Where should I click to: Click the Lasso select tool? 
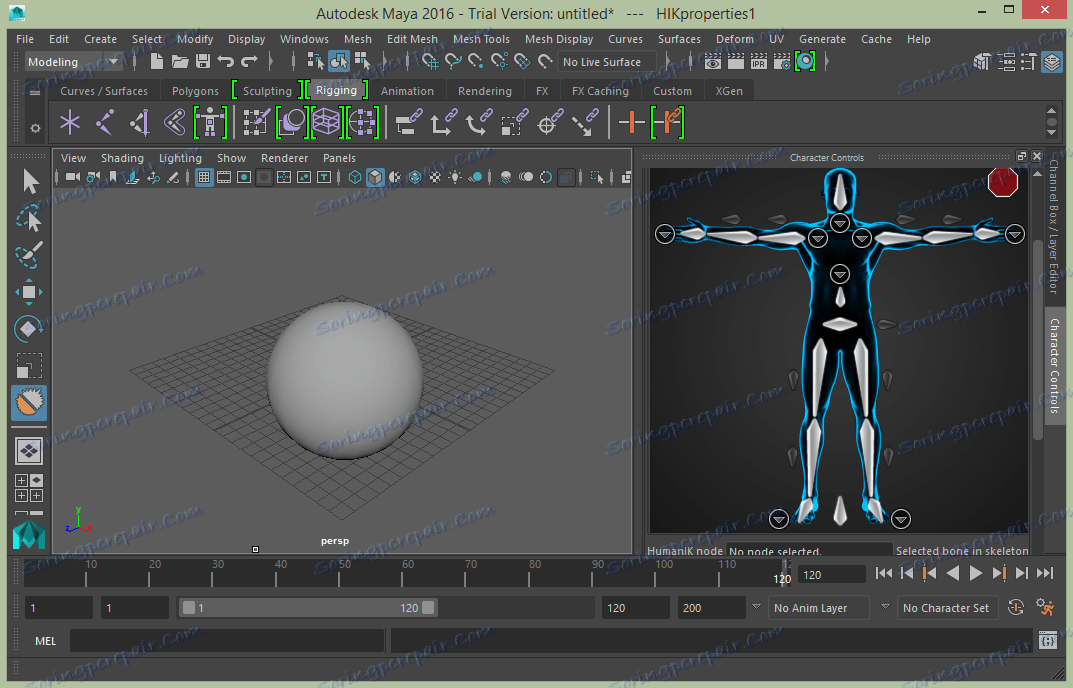pyautogui.click(x=29, y=218)
